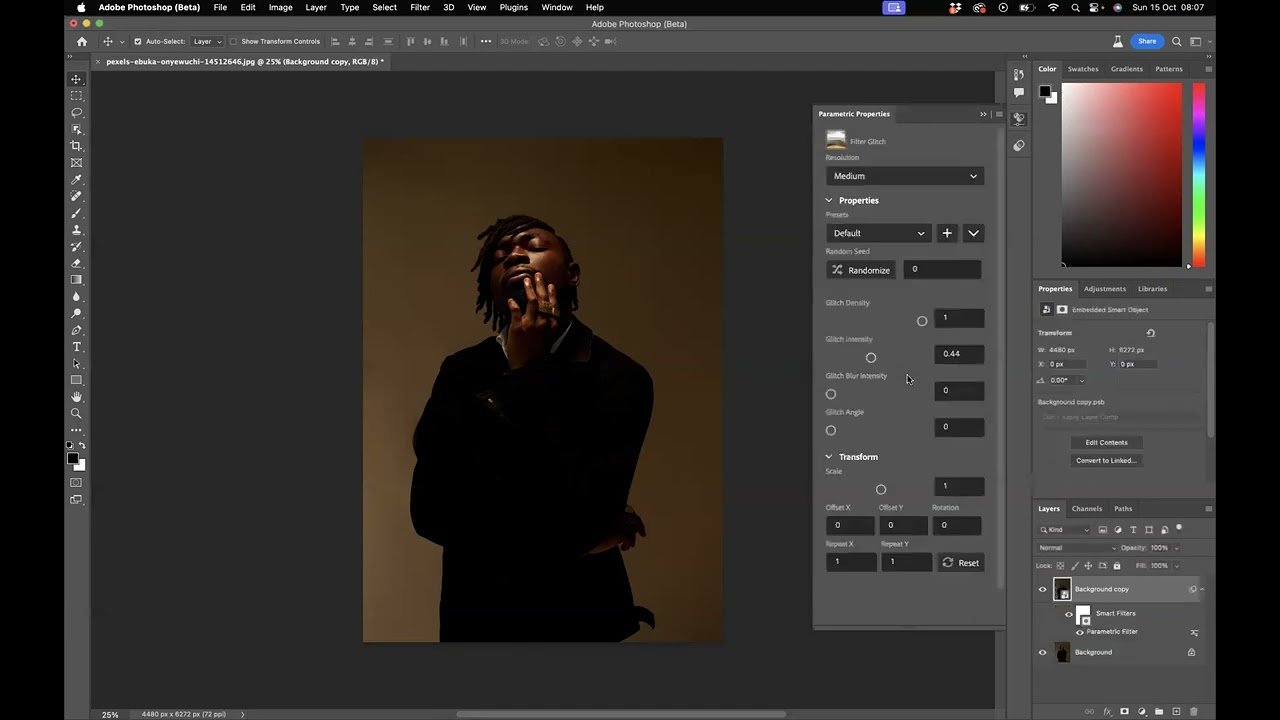This screenshot has height=720, width=1280.
Task: Toggle the layer filter on/off switch
Action: [x=1179, y=528]
